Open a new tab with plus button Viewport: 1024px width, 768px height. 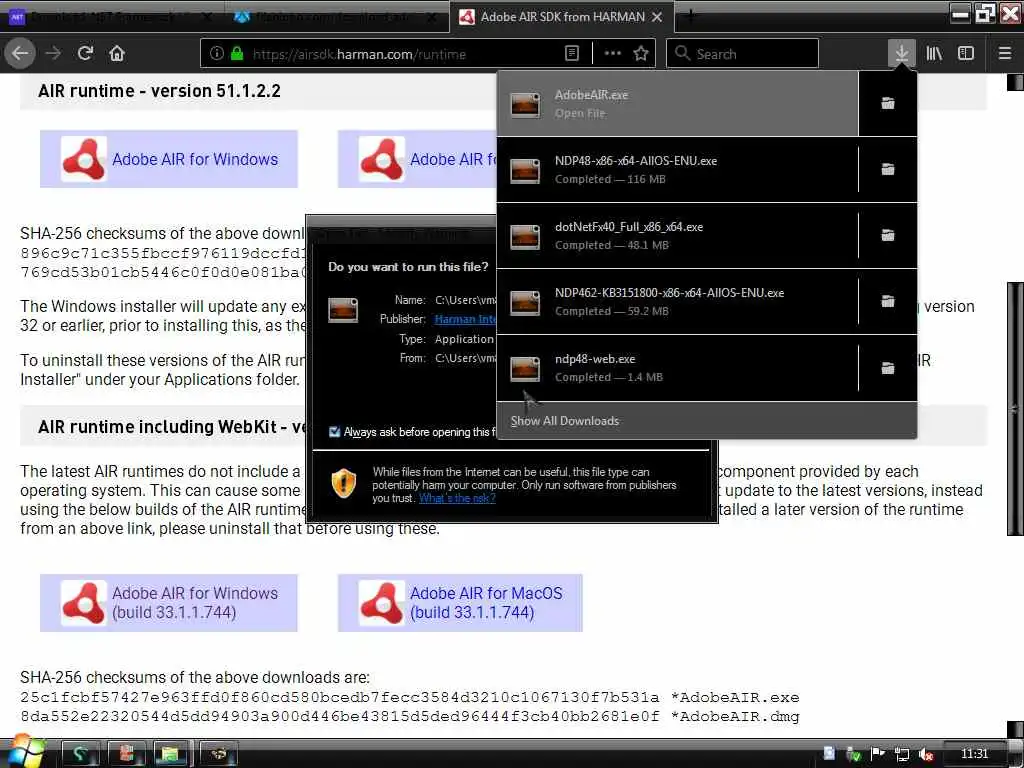690,16
